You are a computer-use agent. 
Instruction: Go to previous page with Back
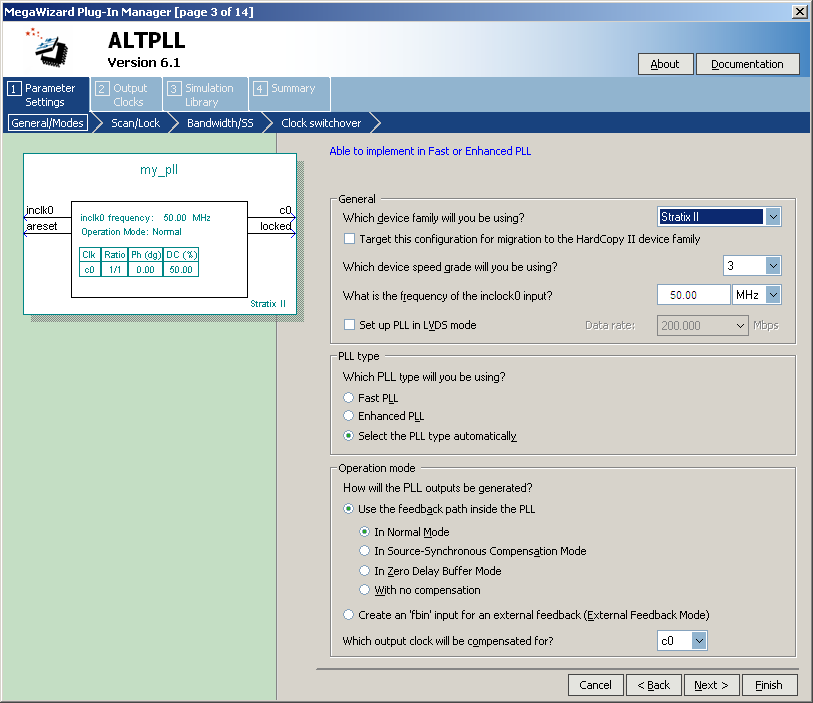[653, 685]
